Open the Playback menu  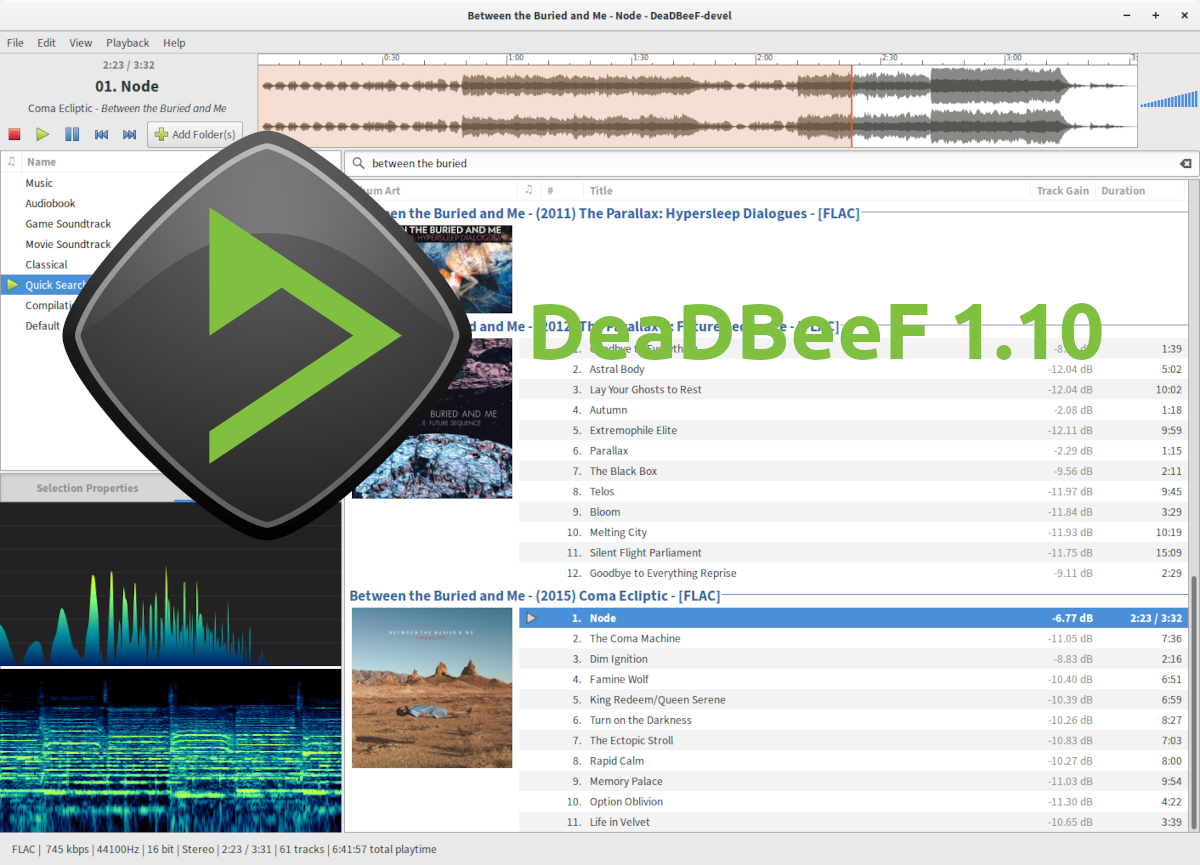click(x=127, y=43)
